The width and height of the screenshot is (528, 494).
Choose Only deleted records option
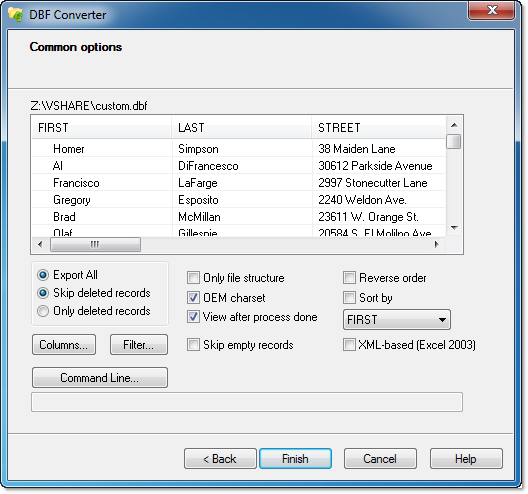(x=43, y=311)
